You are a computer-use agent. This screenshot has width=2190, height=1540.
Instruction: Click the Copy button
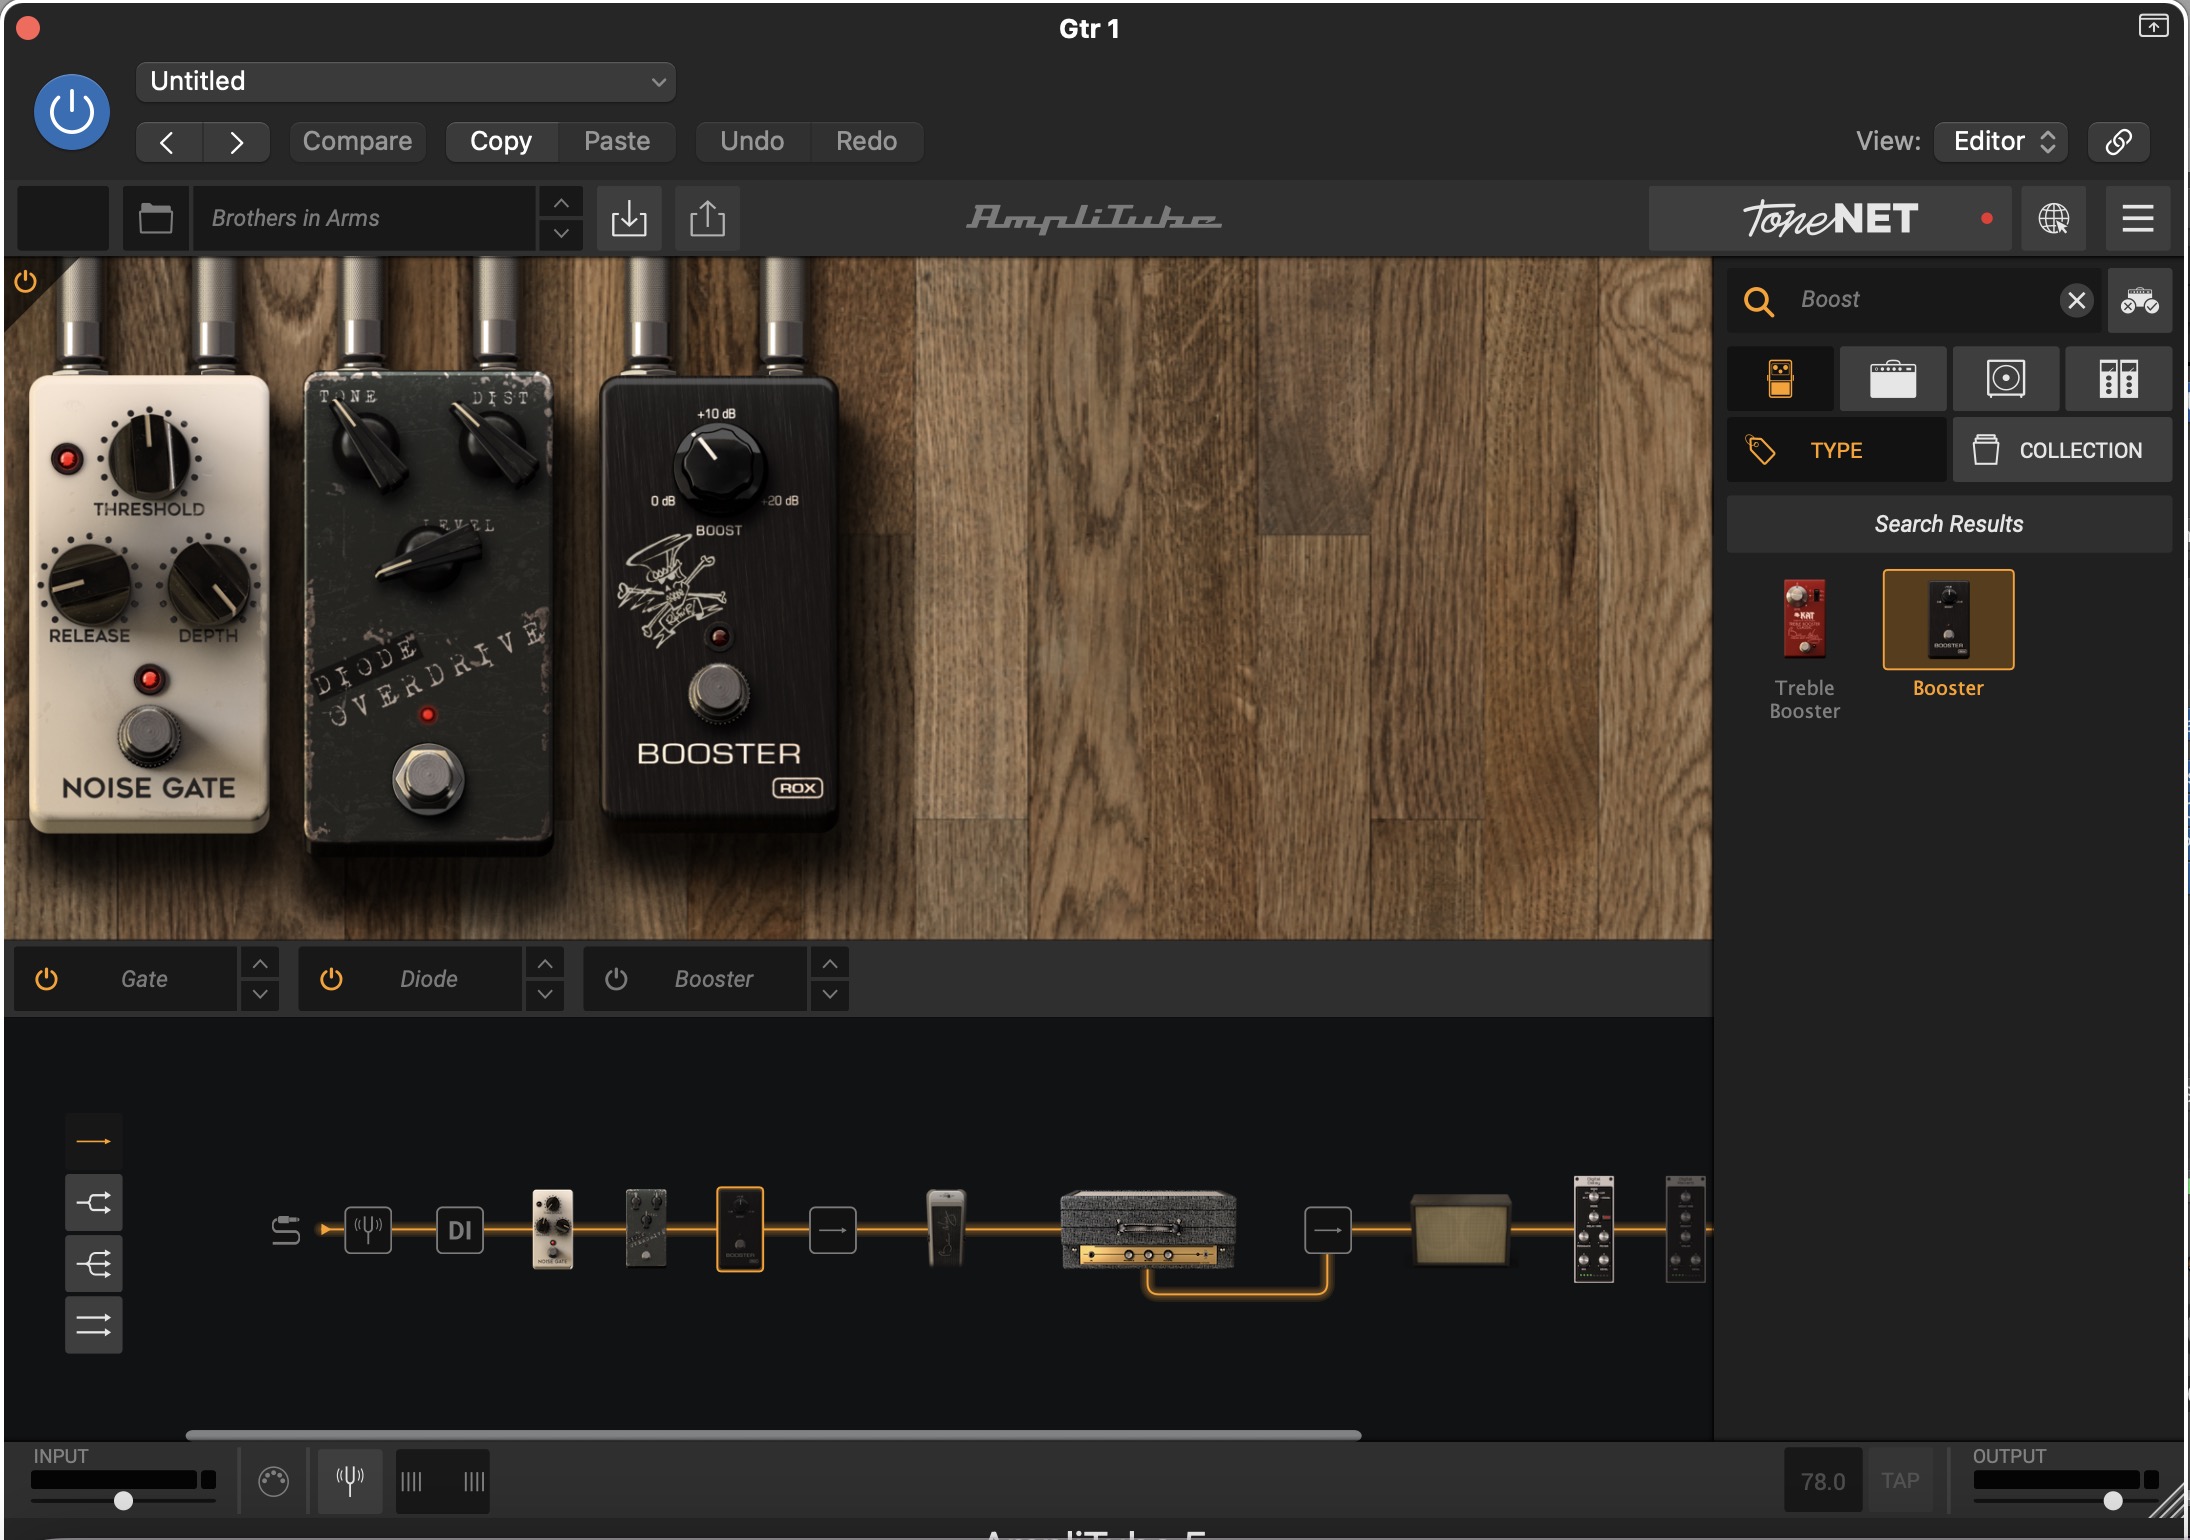(501, 141)
